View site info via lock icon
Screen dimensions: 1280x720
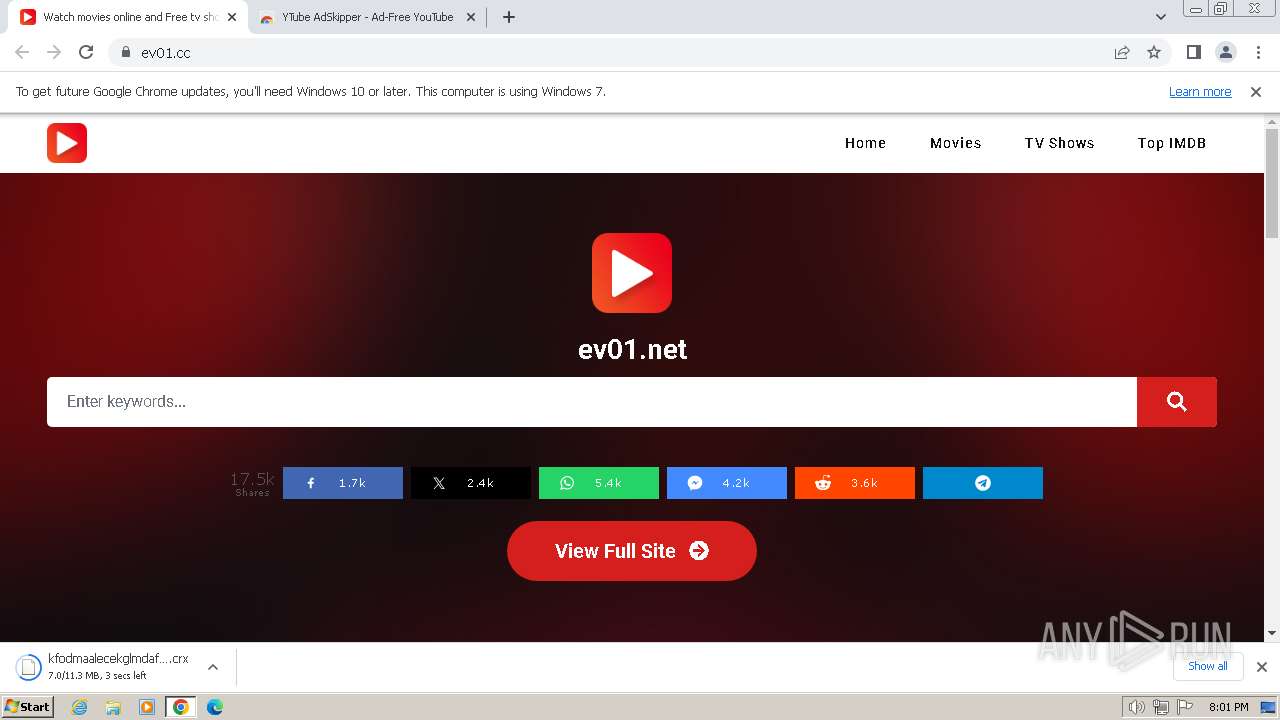pyautogui.click(x=125, y=52)
